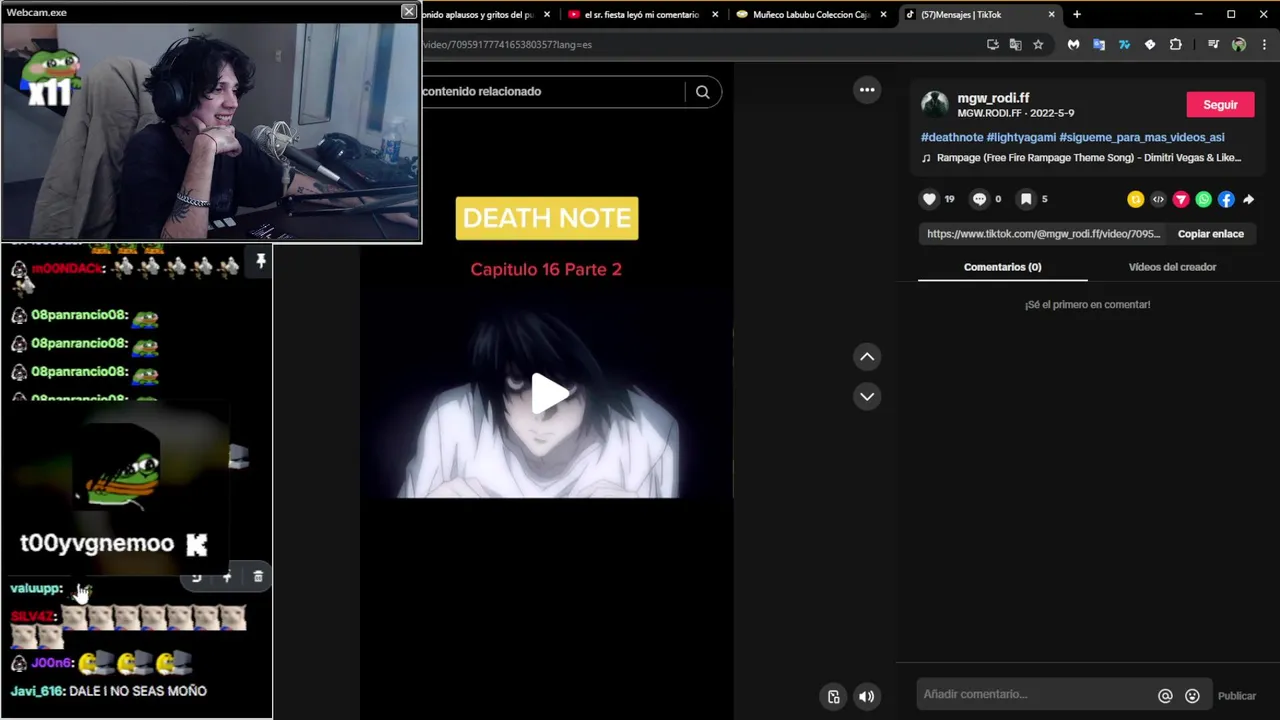Click the Publicar button
1280x720 pixels.
(x=1236, y=696)
